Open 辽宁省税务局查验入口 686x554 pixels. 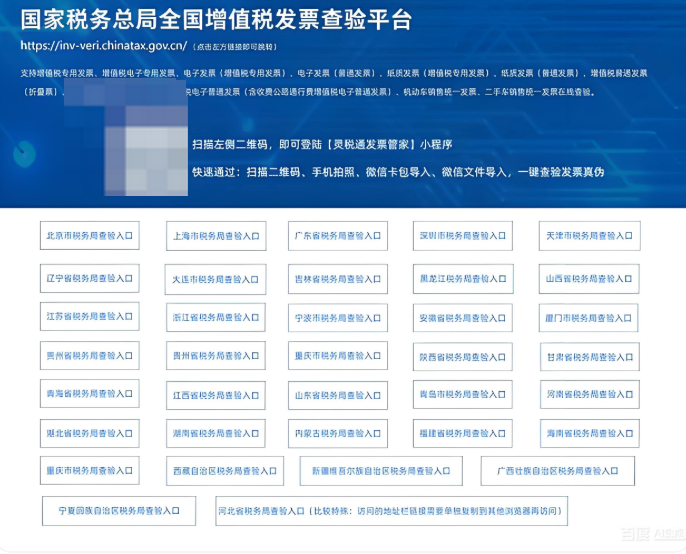pos(90,278)
